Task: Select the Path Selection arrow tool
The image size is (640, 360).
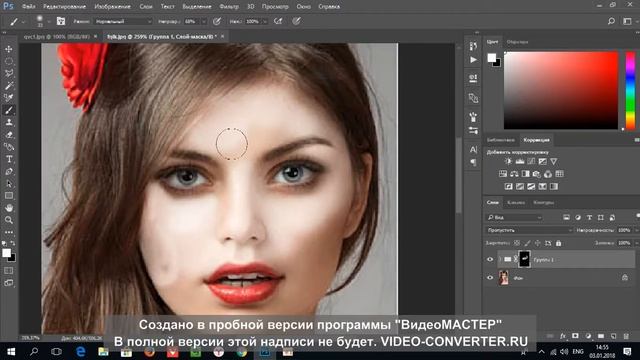Action: [9, 184]
